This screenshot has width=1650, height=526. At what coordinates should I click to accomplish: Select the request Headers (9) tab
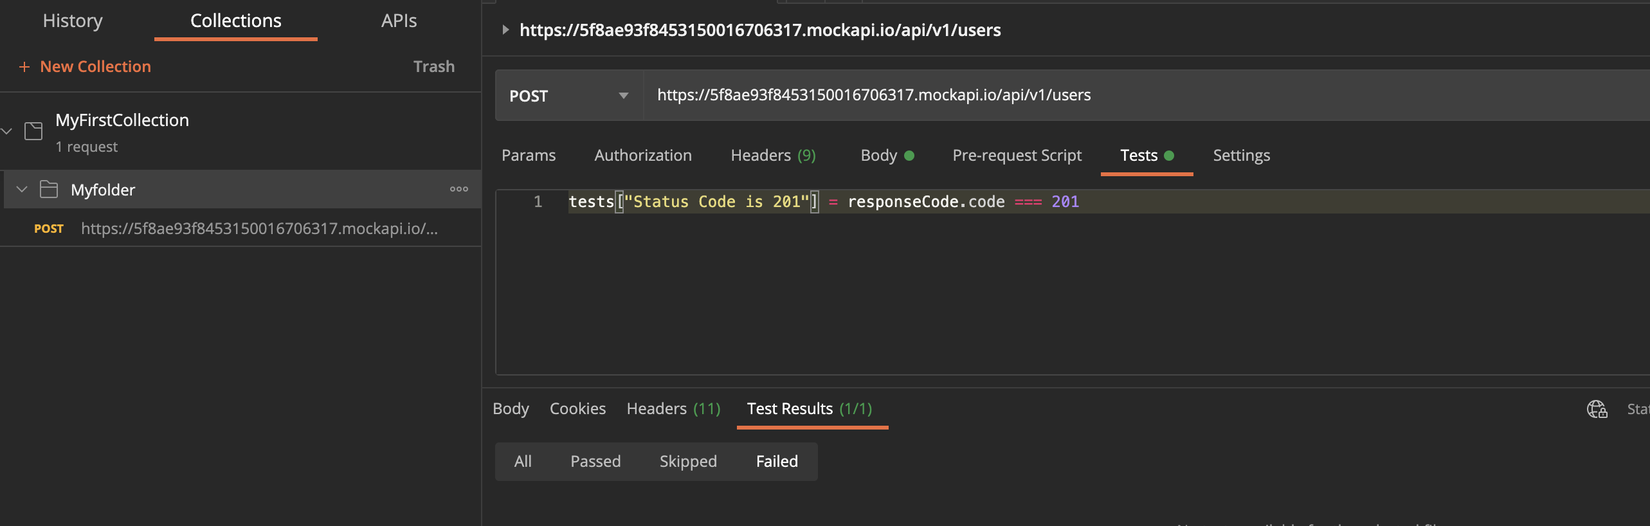click(x=773, y=155)
